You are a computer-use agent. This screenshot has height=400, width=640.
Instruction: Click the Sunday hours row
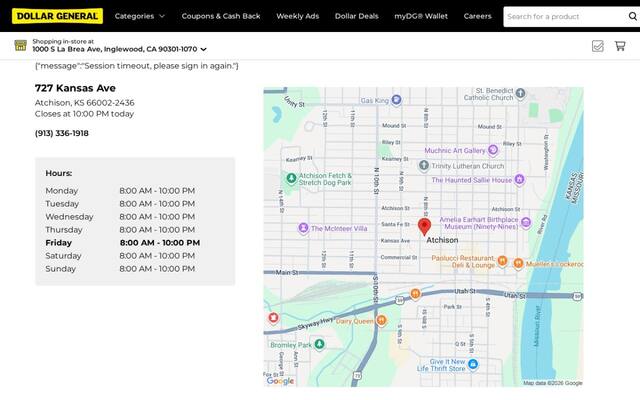[x=120, y=269]
